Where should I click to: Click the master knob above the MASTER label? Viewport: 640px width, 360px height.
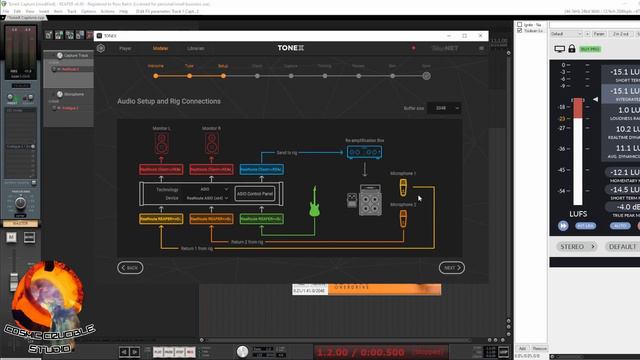pyautogui.click(x=20, y=203)
